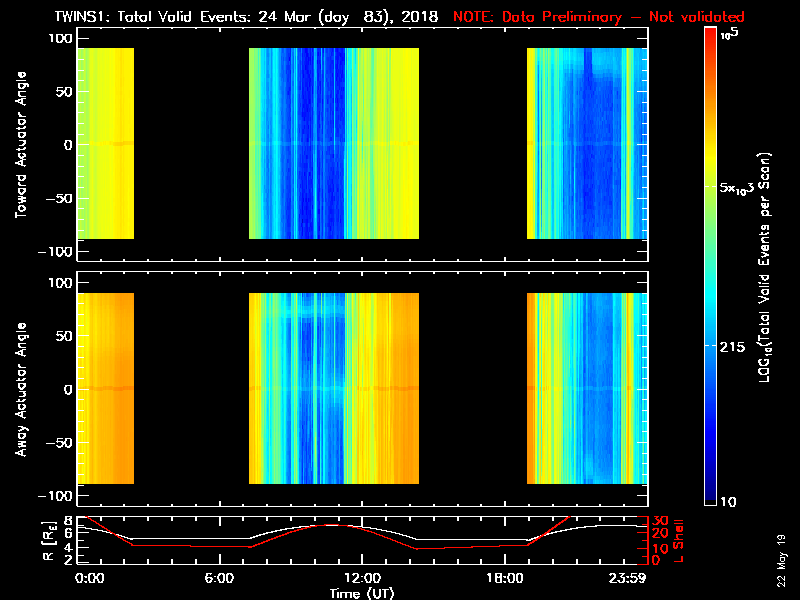The height and width of the screenshot is (600, 800).
Task: Click the 10 label at color bar bottom
Action: pos(728,502)
